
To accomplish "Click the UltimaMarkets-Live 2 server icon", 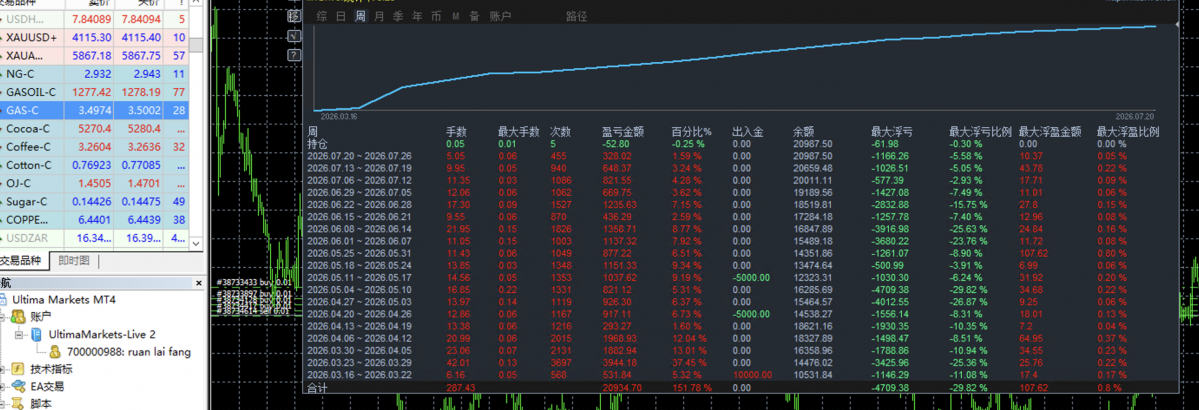I will coord(38,335).
